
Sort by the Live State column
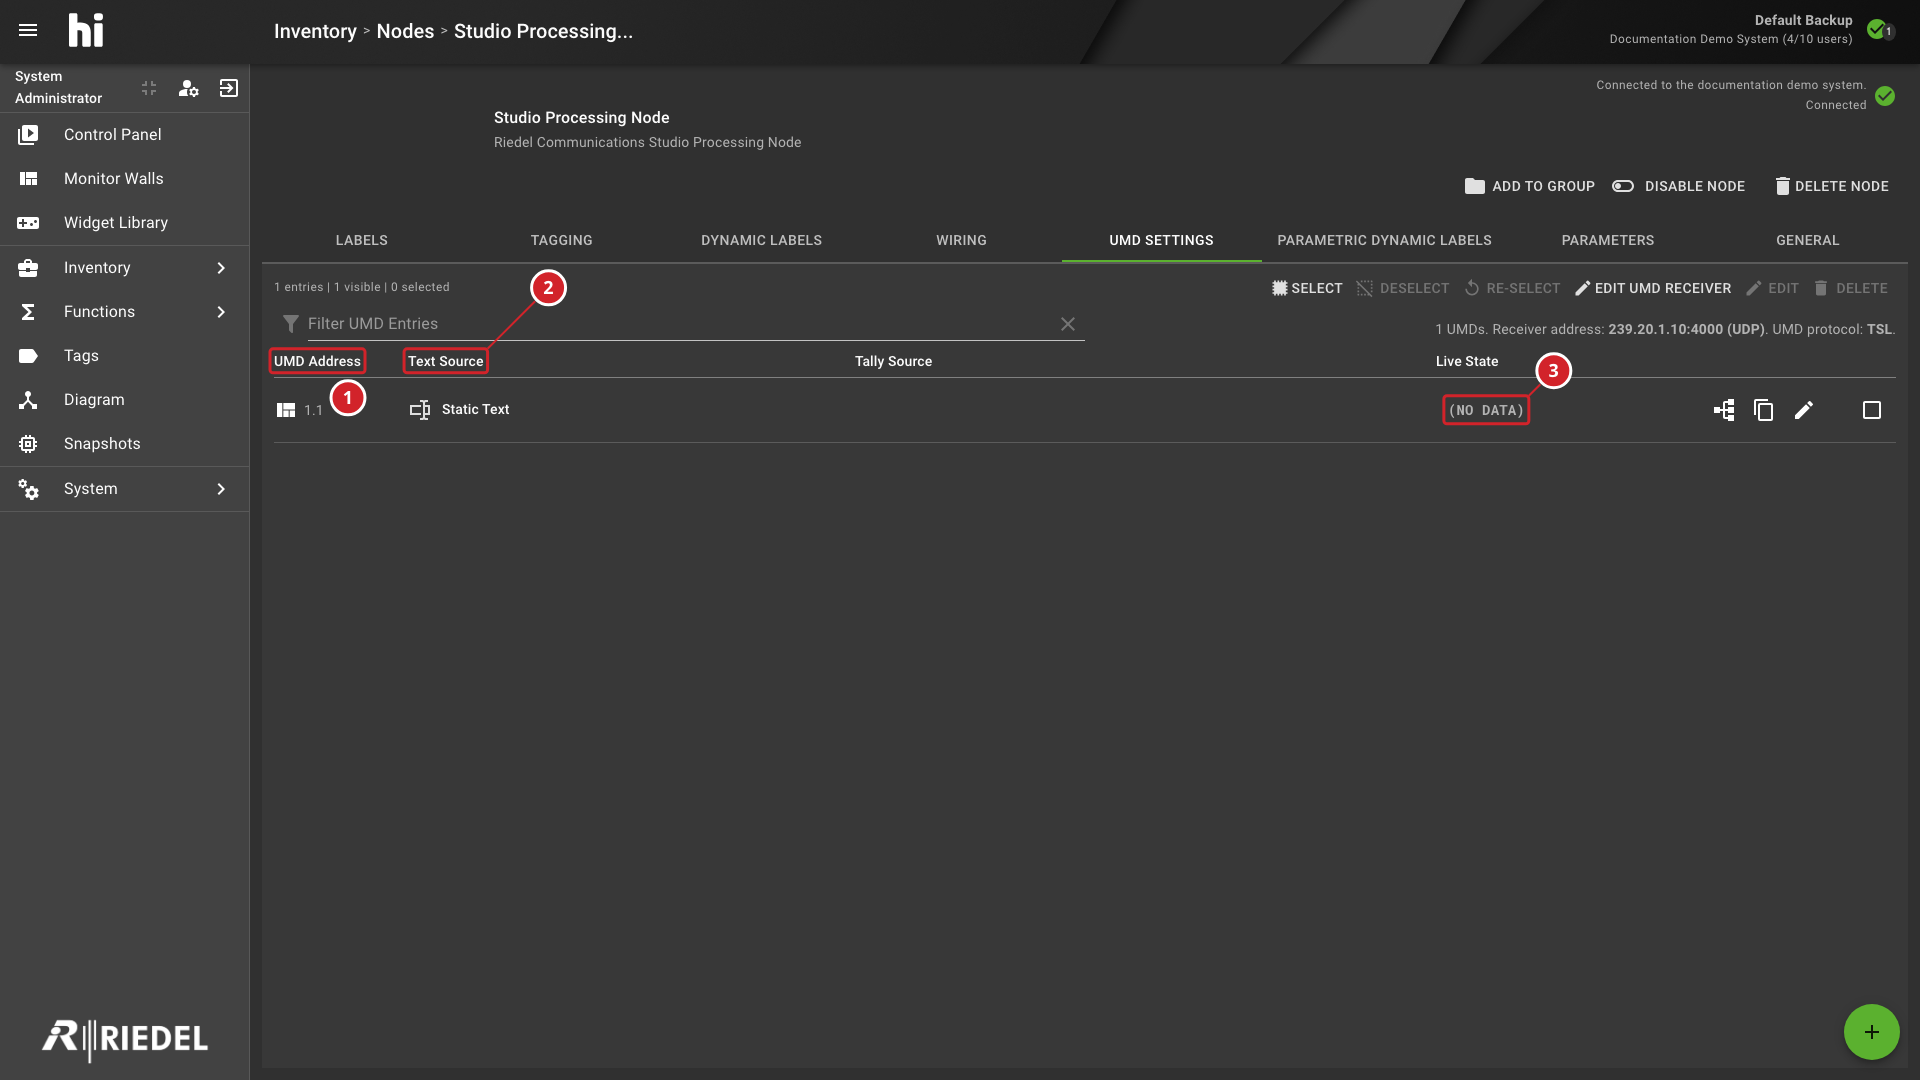click(x=1467, y=361)
